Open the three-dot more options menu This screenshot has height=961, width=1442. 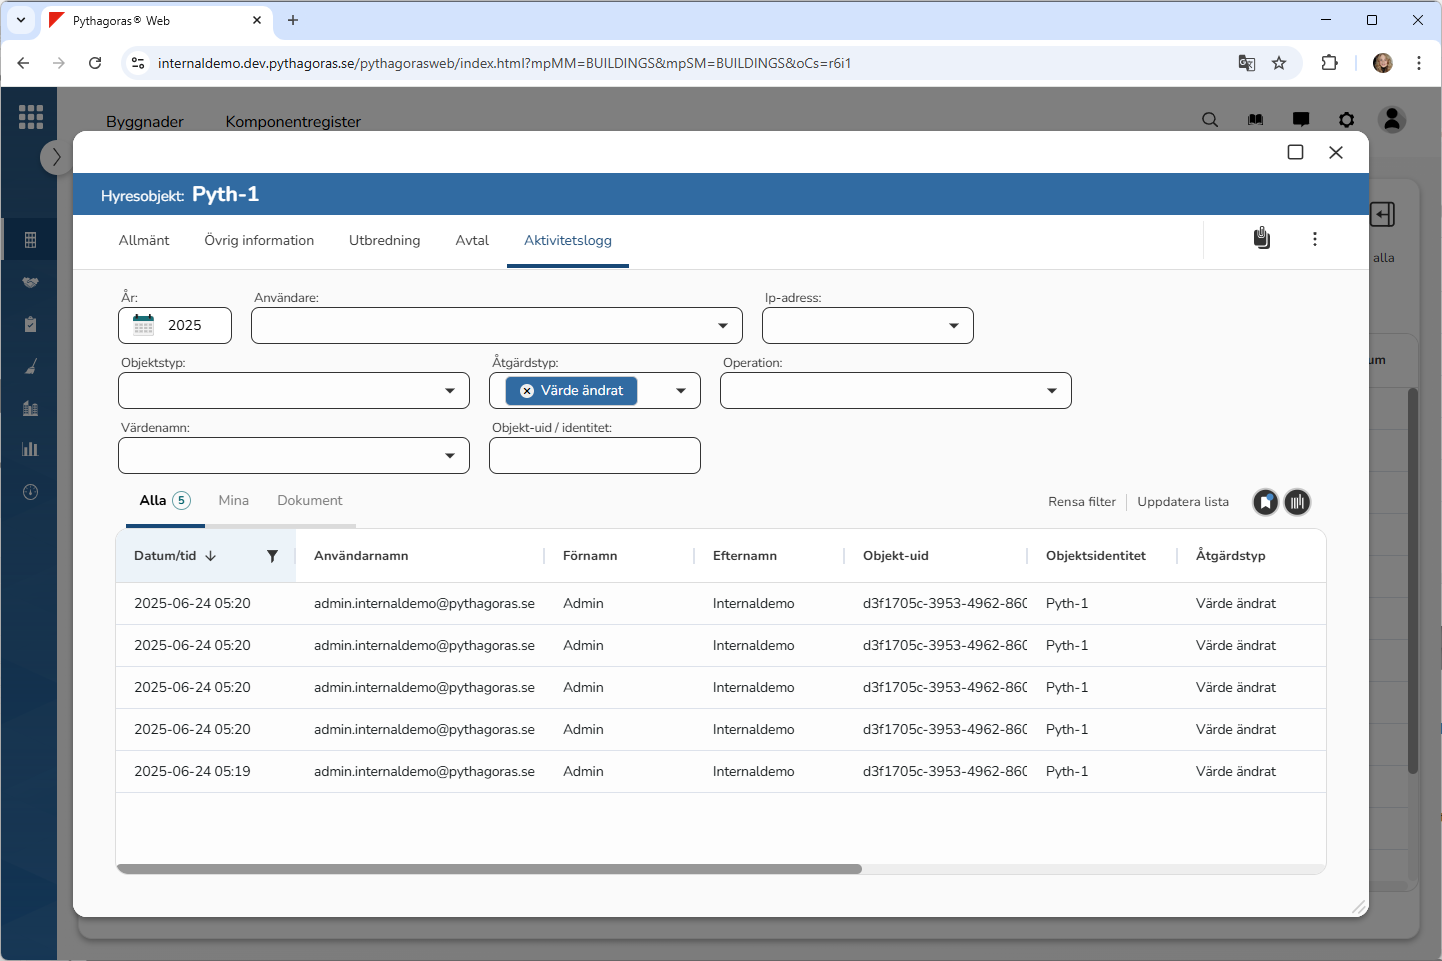pyautogui.click(x=1314, y=239)
